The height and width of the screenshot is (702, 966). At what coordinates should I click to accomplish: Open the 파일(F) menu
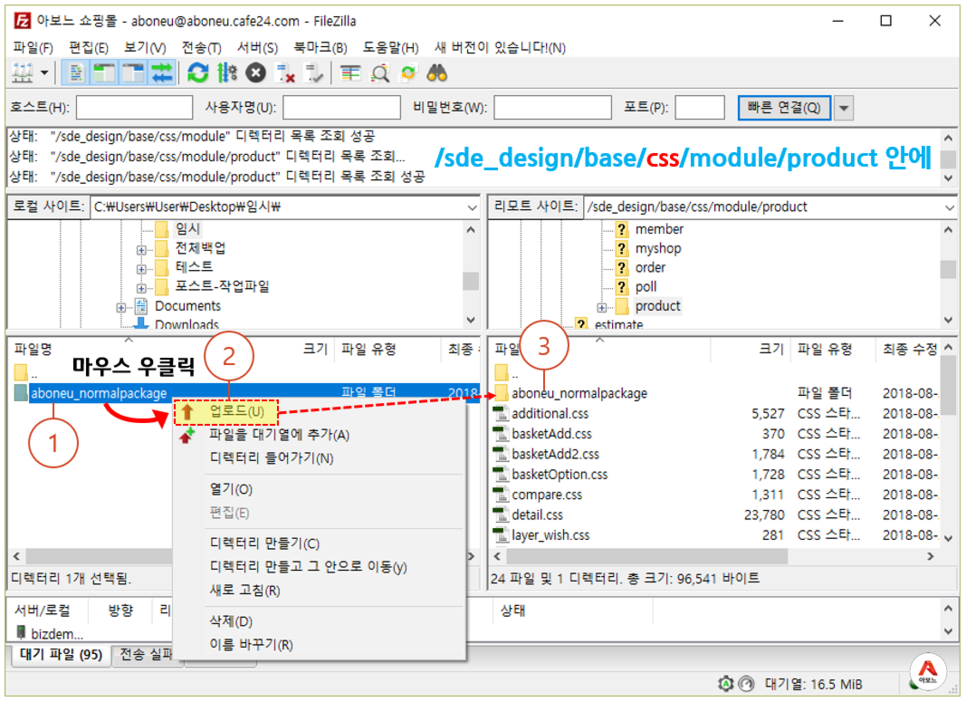33,47
